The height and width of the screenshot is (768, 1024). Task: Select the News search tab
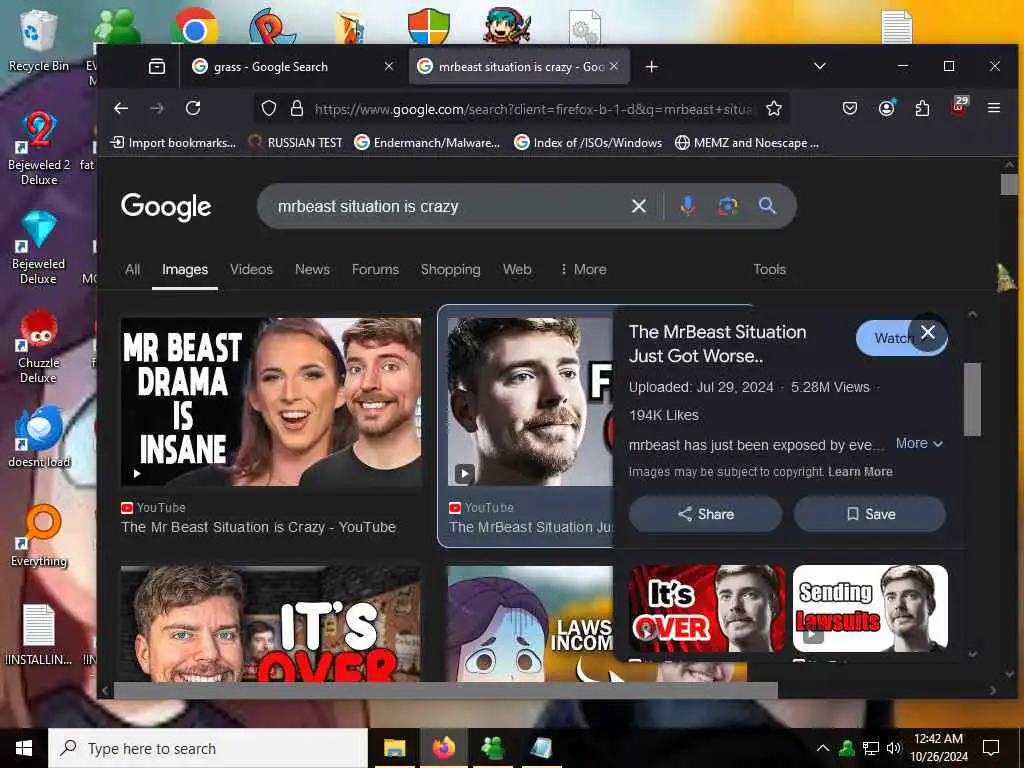[312, 269]
